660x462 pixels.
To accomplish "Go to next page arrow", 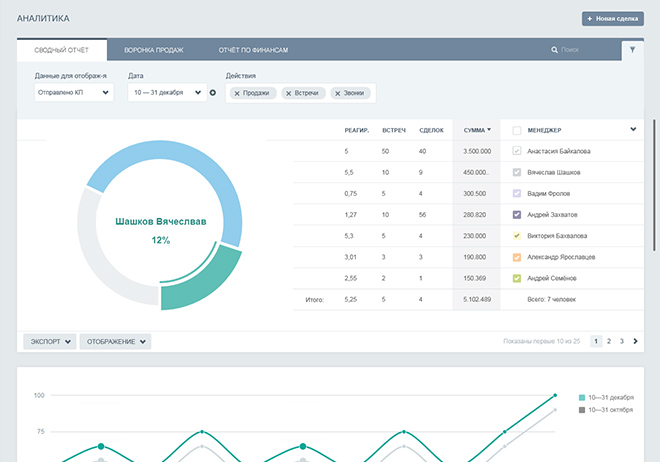I will pos(636,341).
